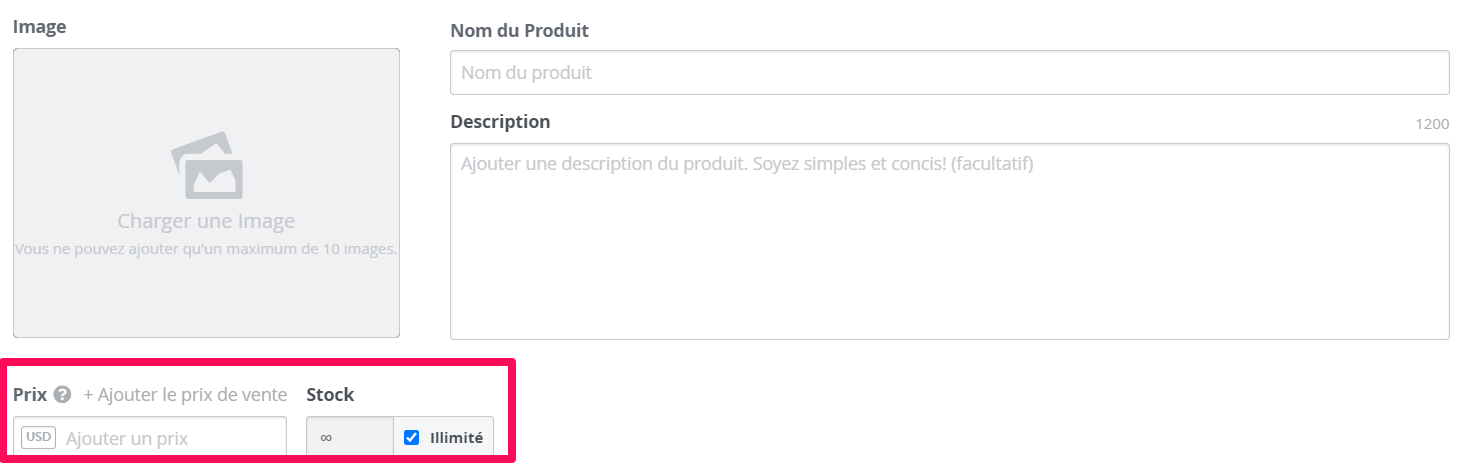Click the Ajouter le prix de vente link
This screenshot has width=1459, height=463.
coord(185,394)
